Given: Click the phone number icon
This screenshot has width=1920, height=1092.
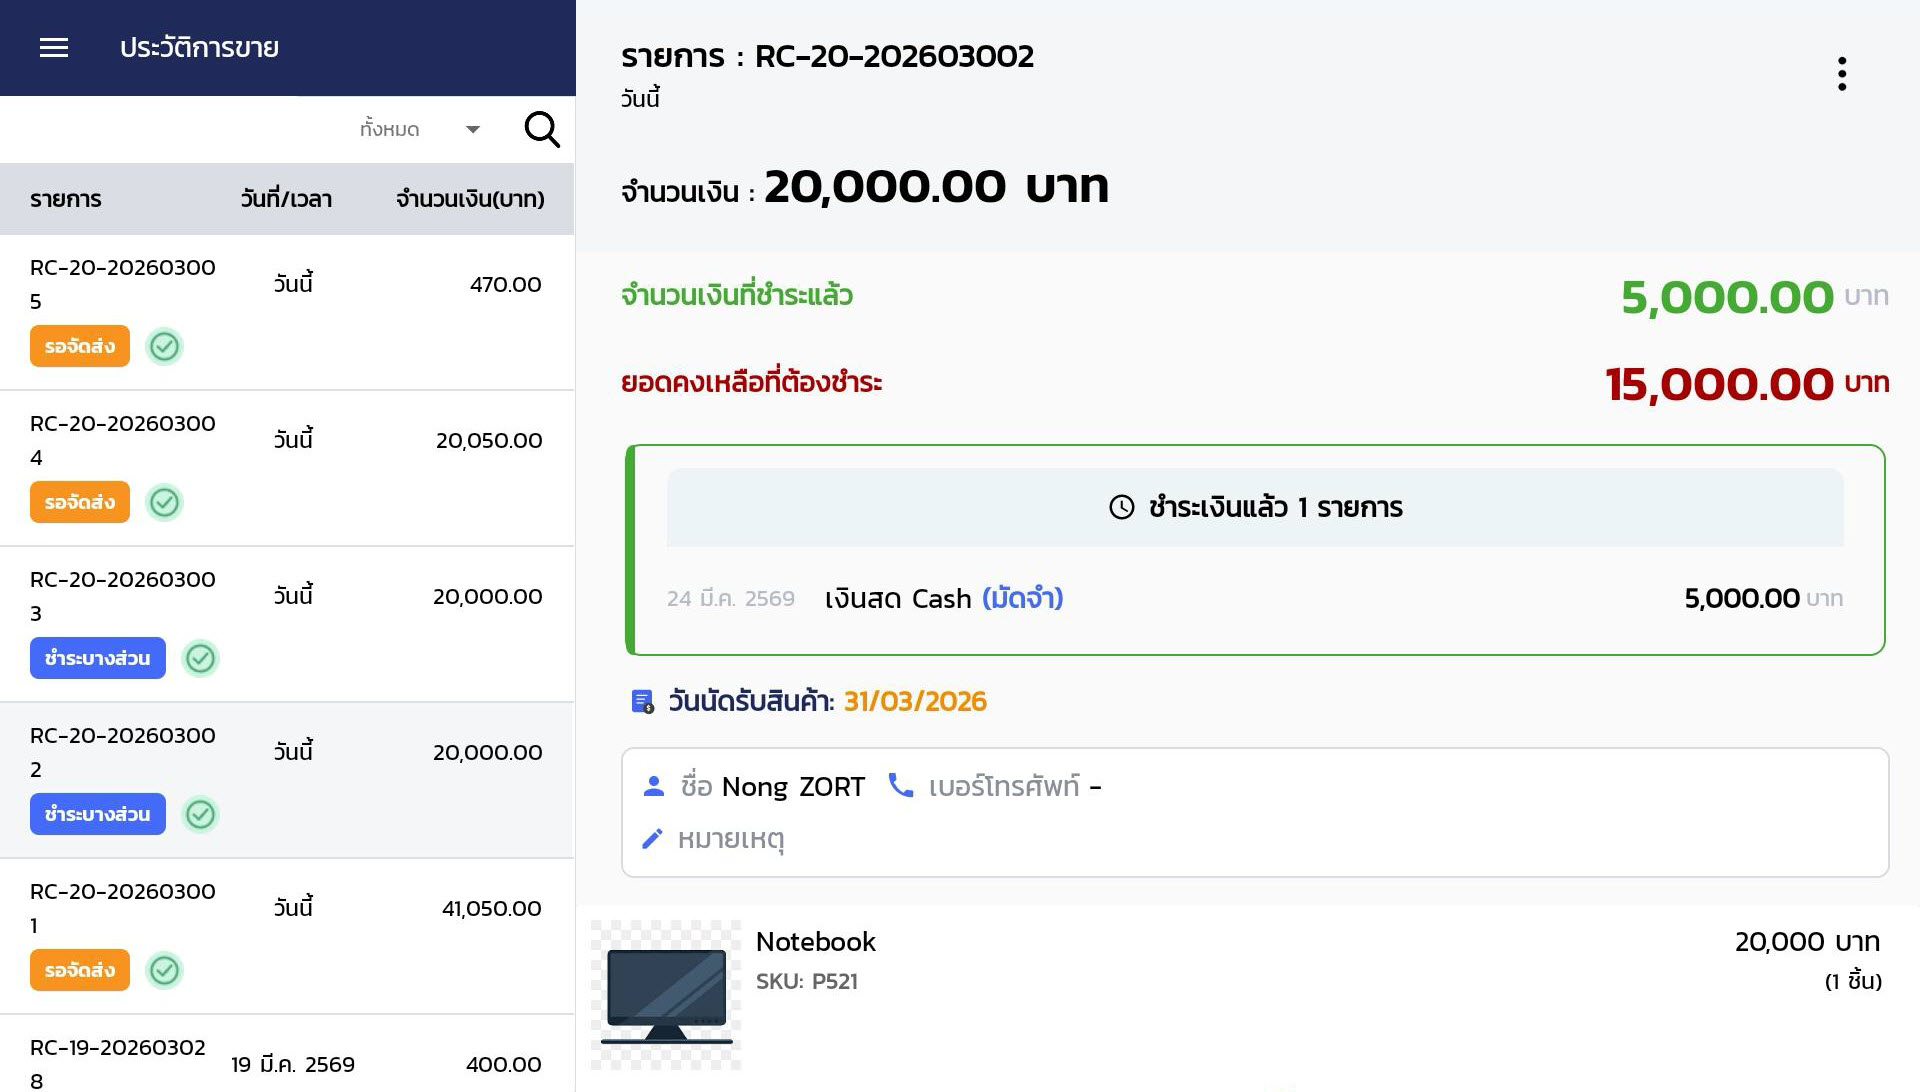Looking at the screenshot, I should coord(900,786).
